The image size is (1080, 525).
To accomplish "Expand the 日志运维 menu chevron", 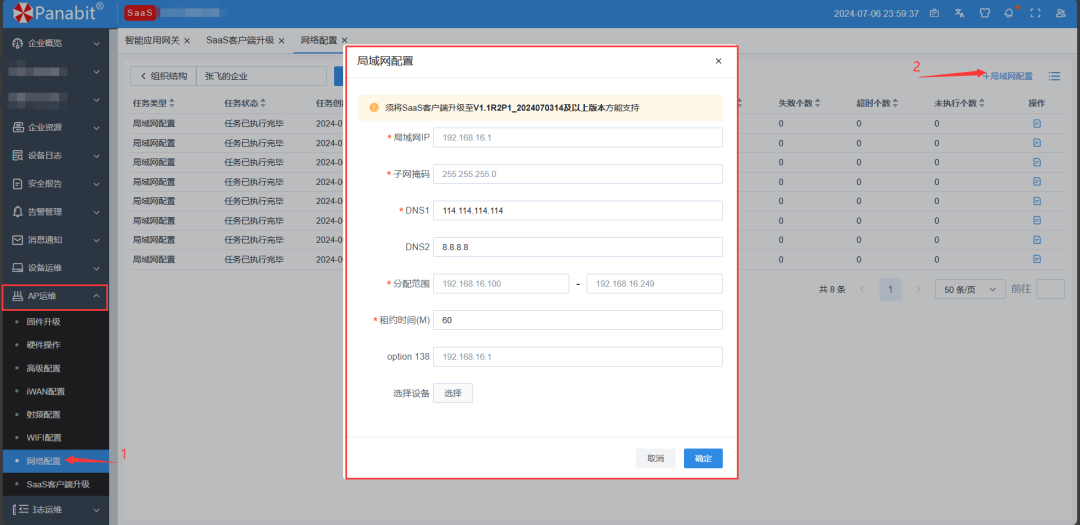I will coord(96,510).
